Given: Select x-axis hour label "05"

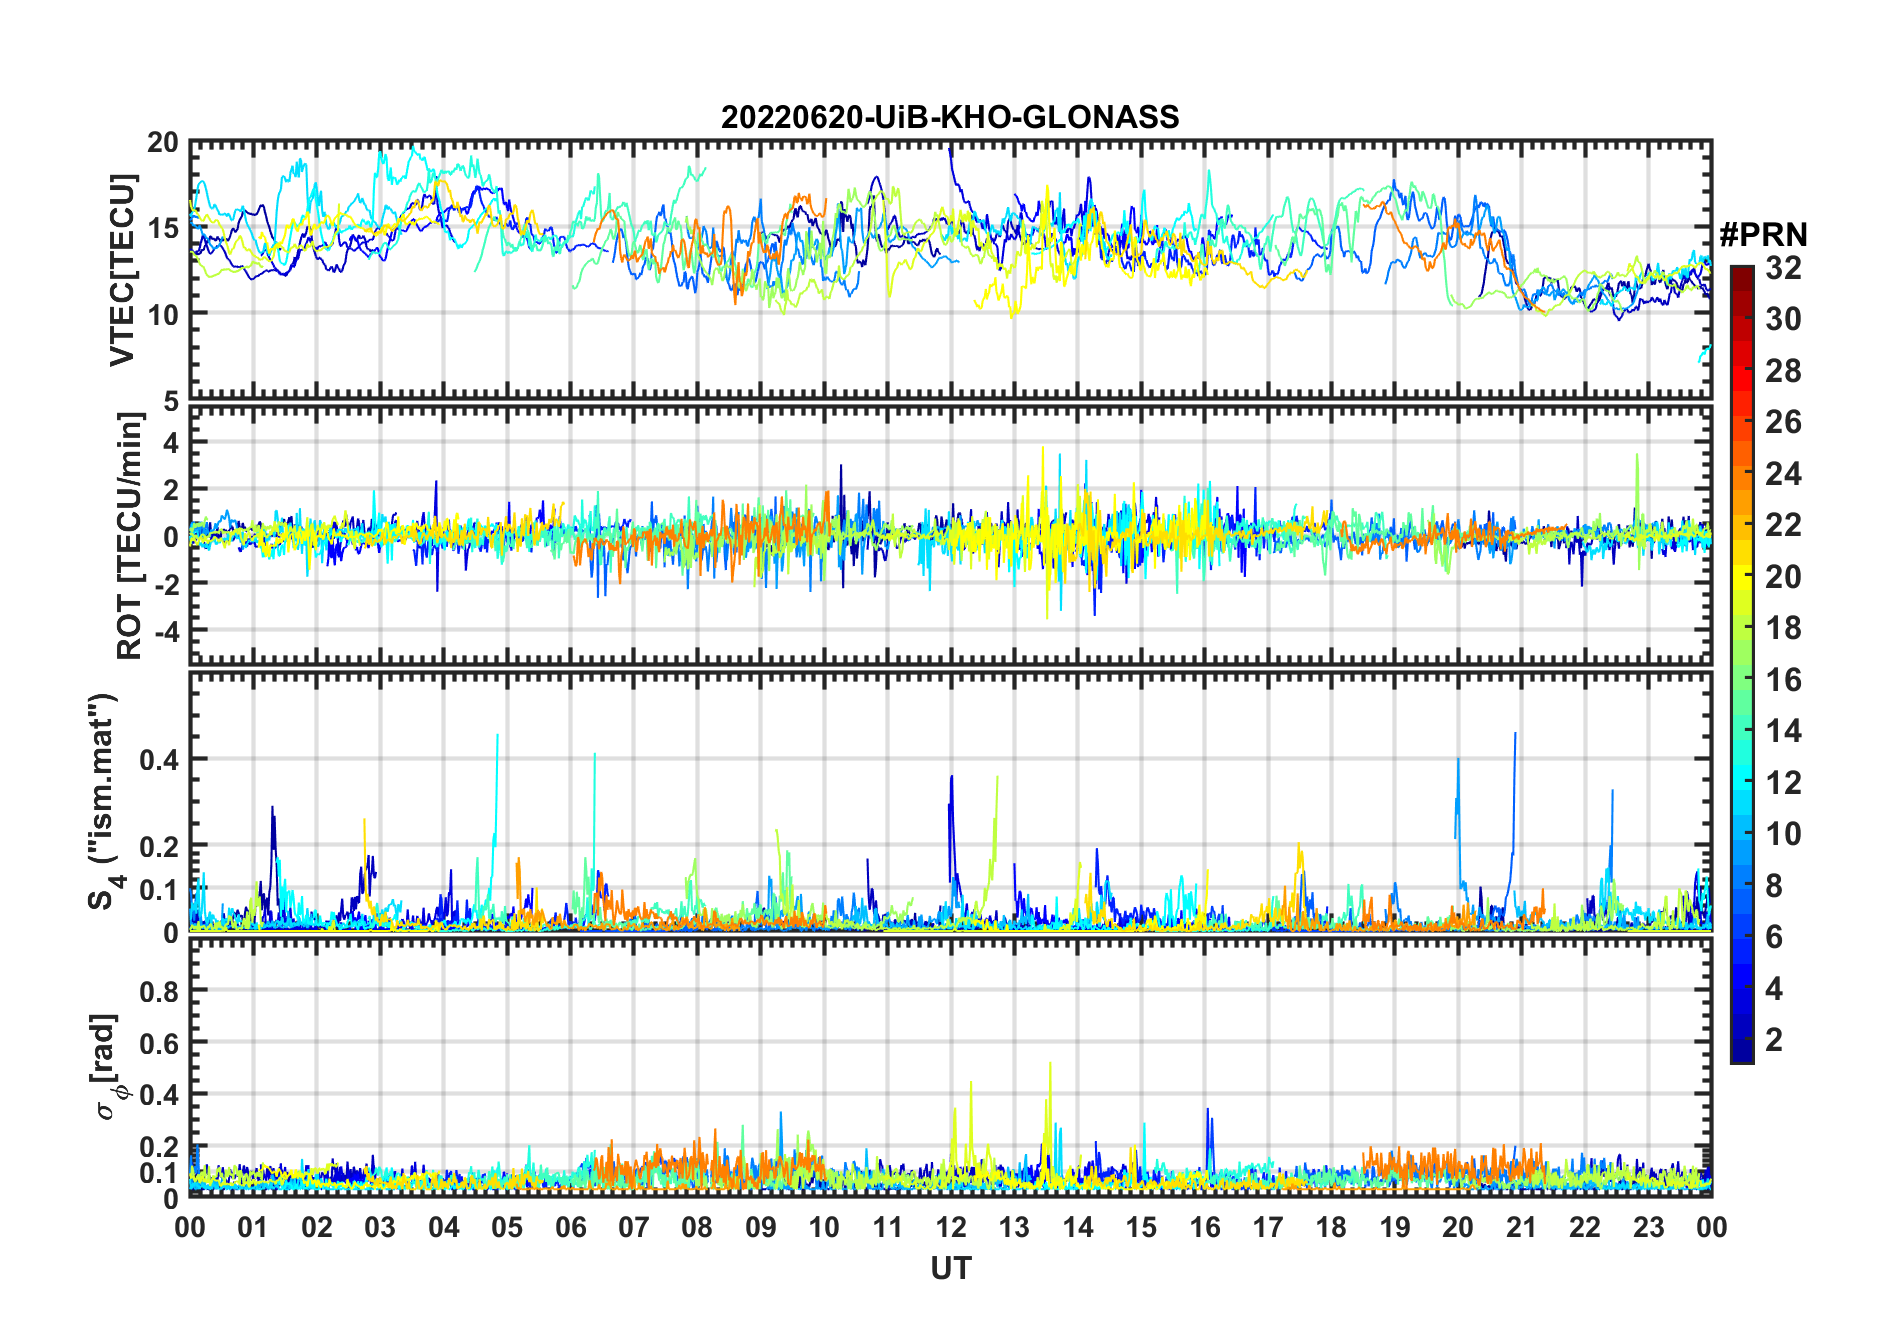Looking at the screenshot, I should 507,1227.
